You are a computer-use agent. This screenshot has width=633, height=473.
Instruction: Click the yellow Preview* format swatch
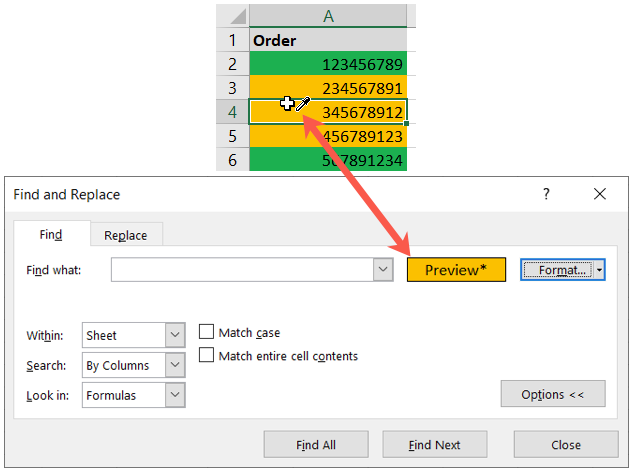click(x=456, y=270)
